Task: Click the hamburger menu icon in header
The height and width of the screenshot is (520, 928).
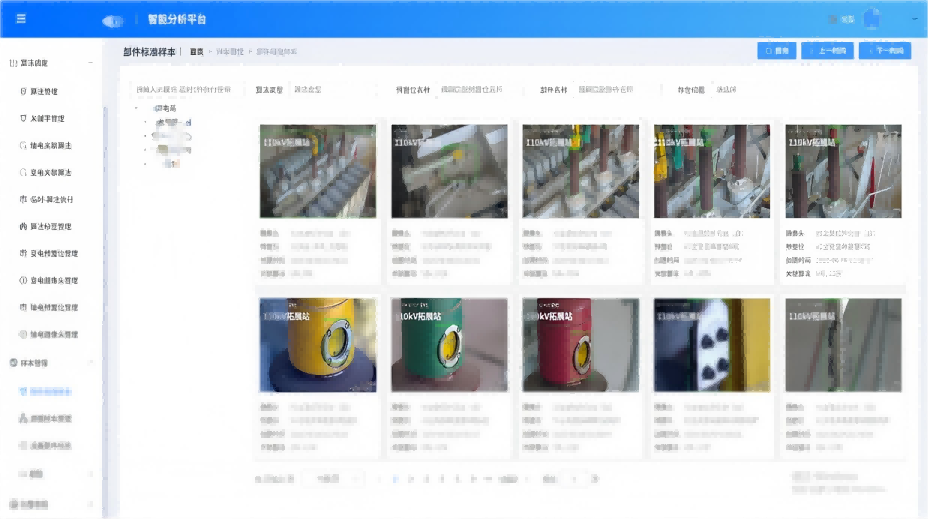Action: [x=21, y=19]
